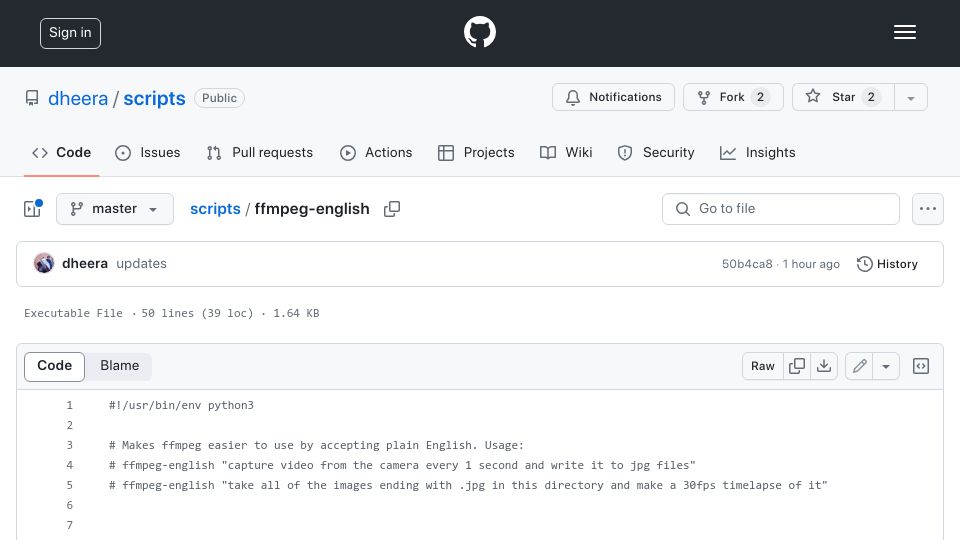The image size is (960, 540).
Task: Fork the repository
Action: pyautogui.click(x=733, y=97)
